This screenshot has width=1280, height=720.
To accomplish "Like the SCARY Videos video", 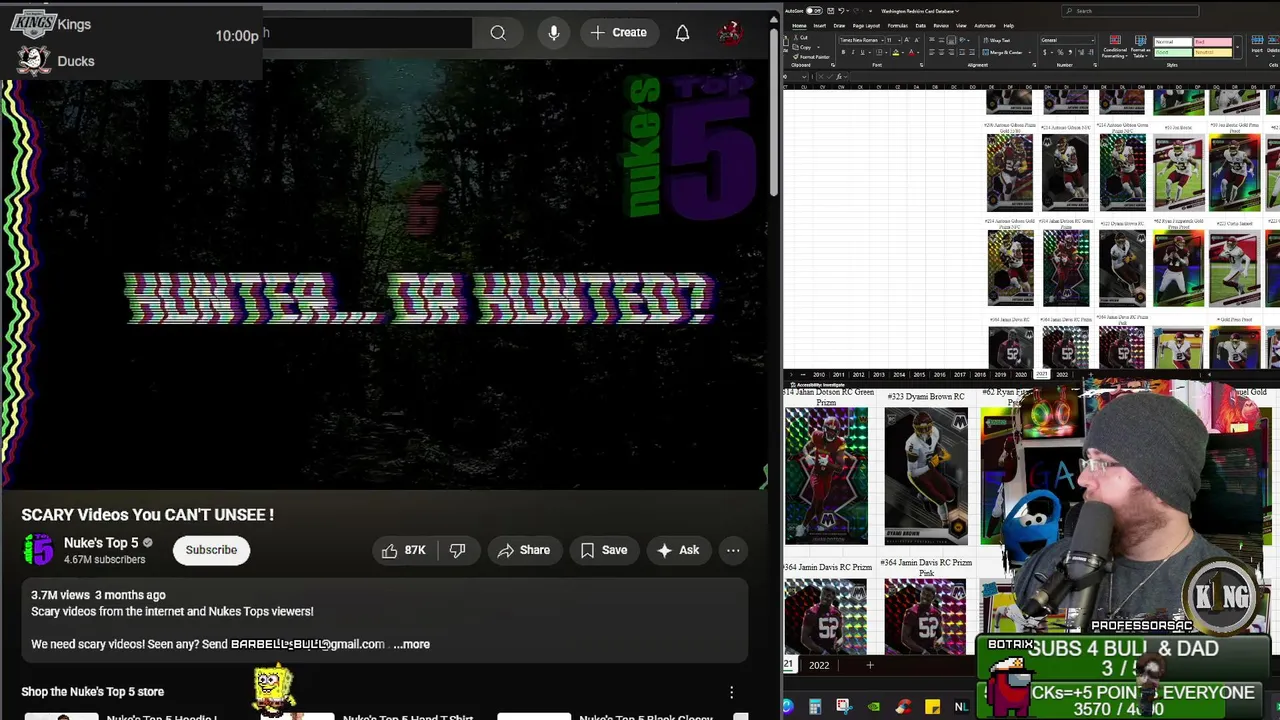I will point(403,550).
